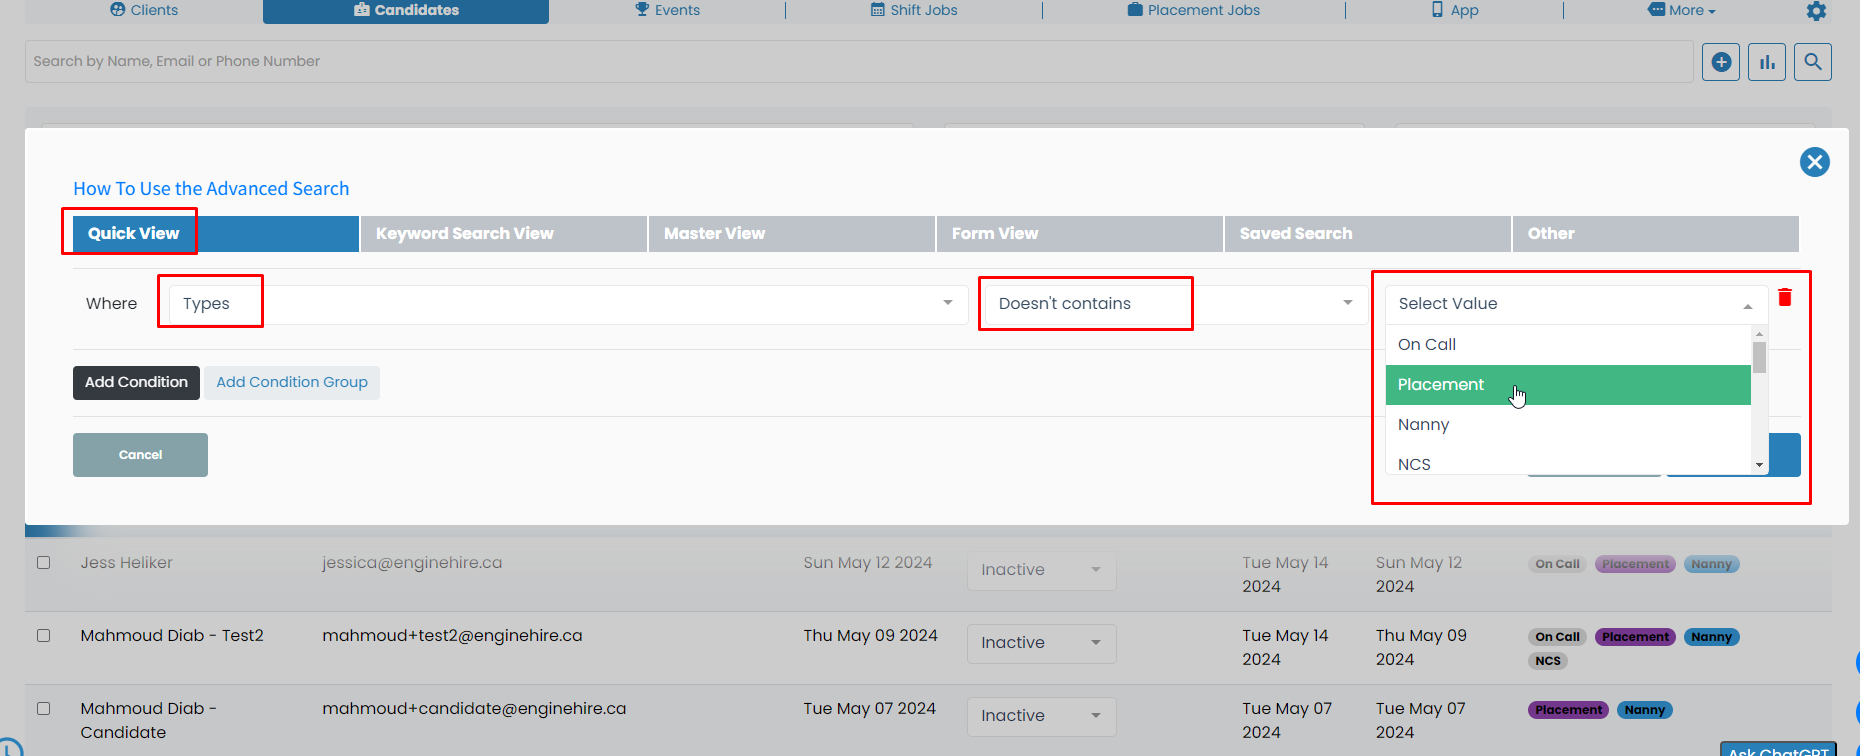Click the blue plus add candidate icon
This screenshot has width=1860, height=756.
[1721, 62]
